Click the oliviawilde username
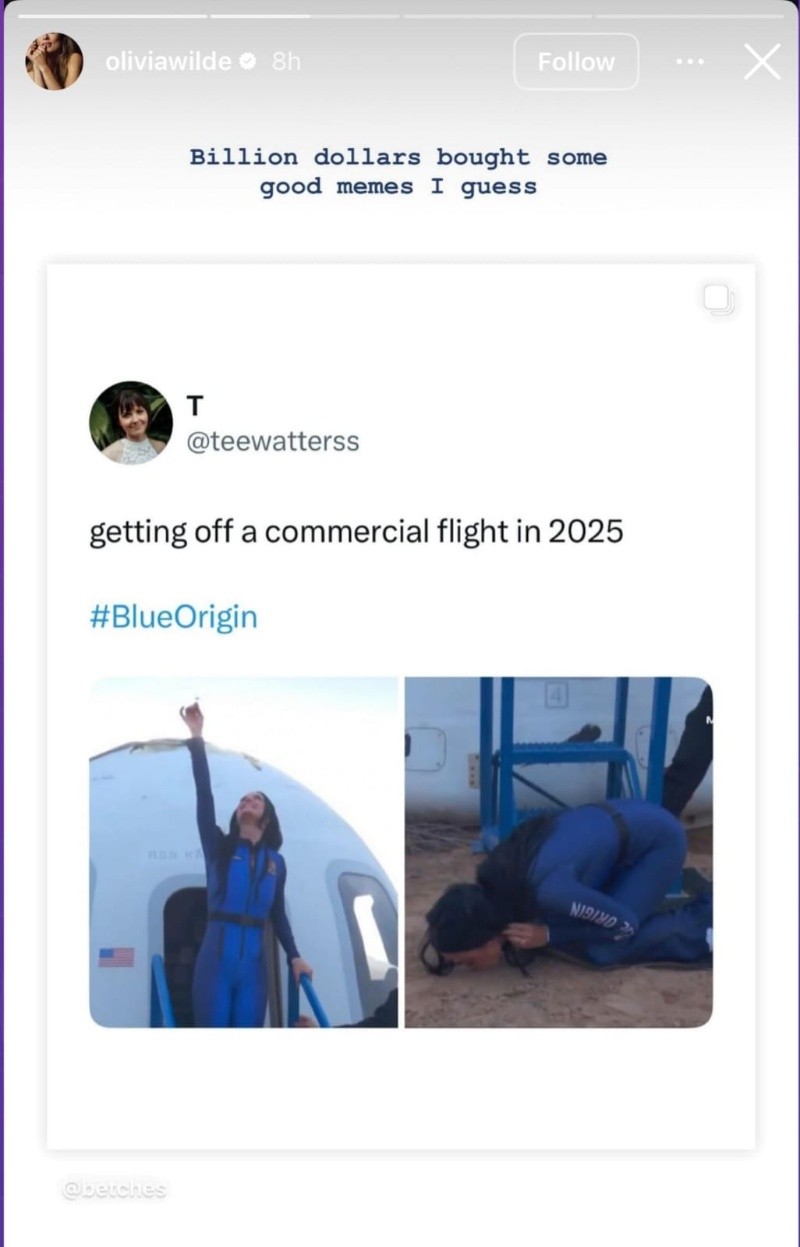The image size is (800, 1247). 168,61
